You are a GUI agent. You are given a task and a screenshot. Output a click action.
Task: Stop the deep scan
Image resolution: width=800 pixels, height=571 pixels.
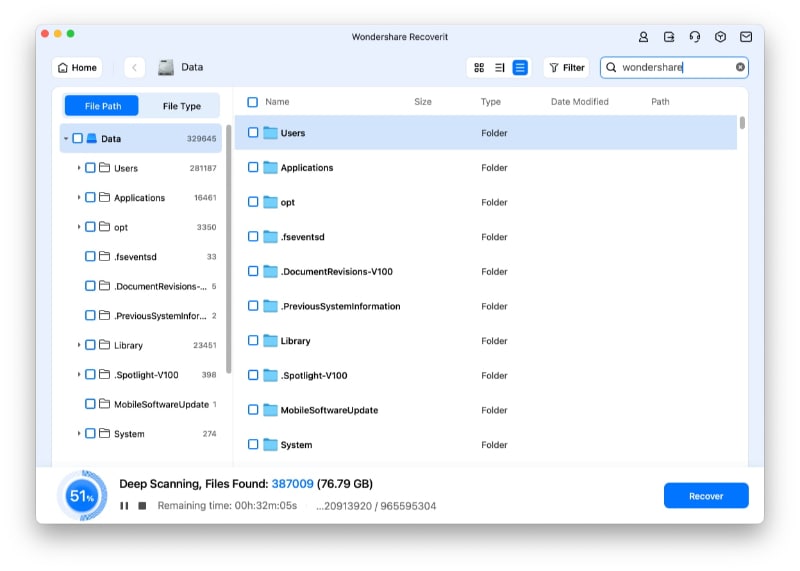click(142, 506)
